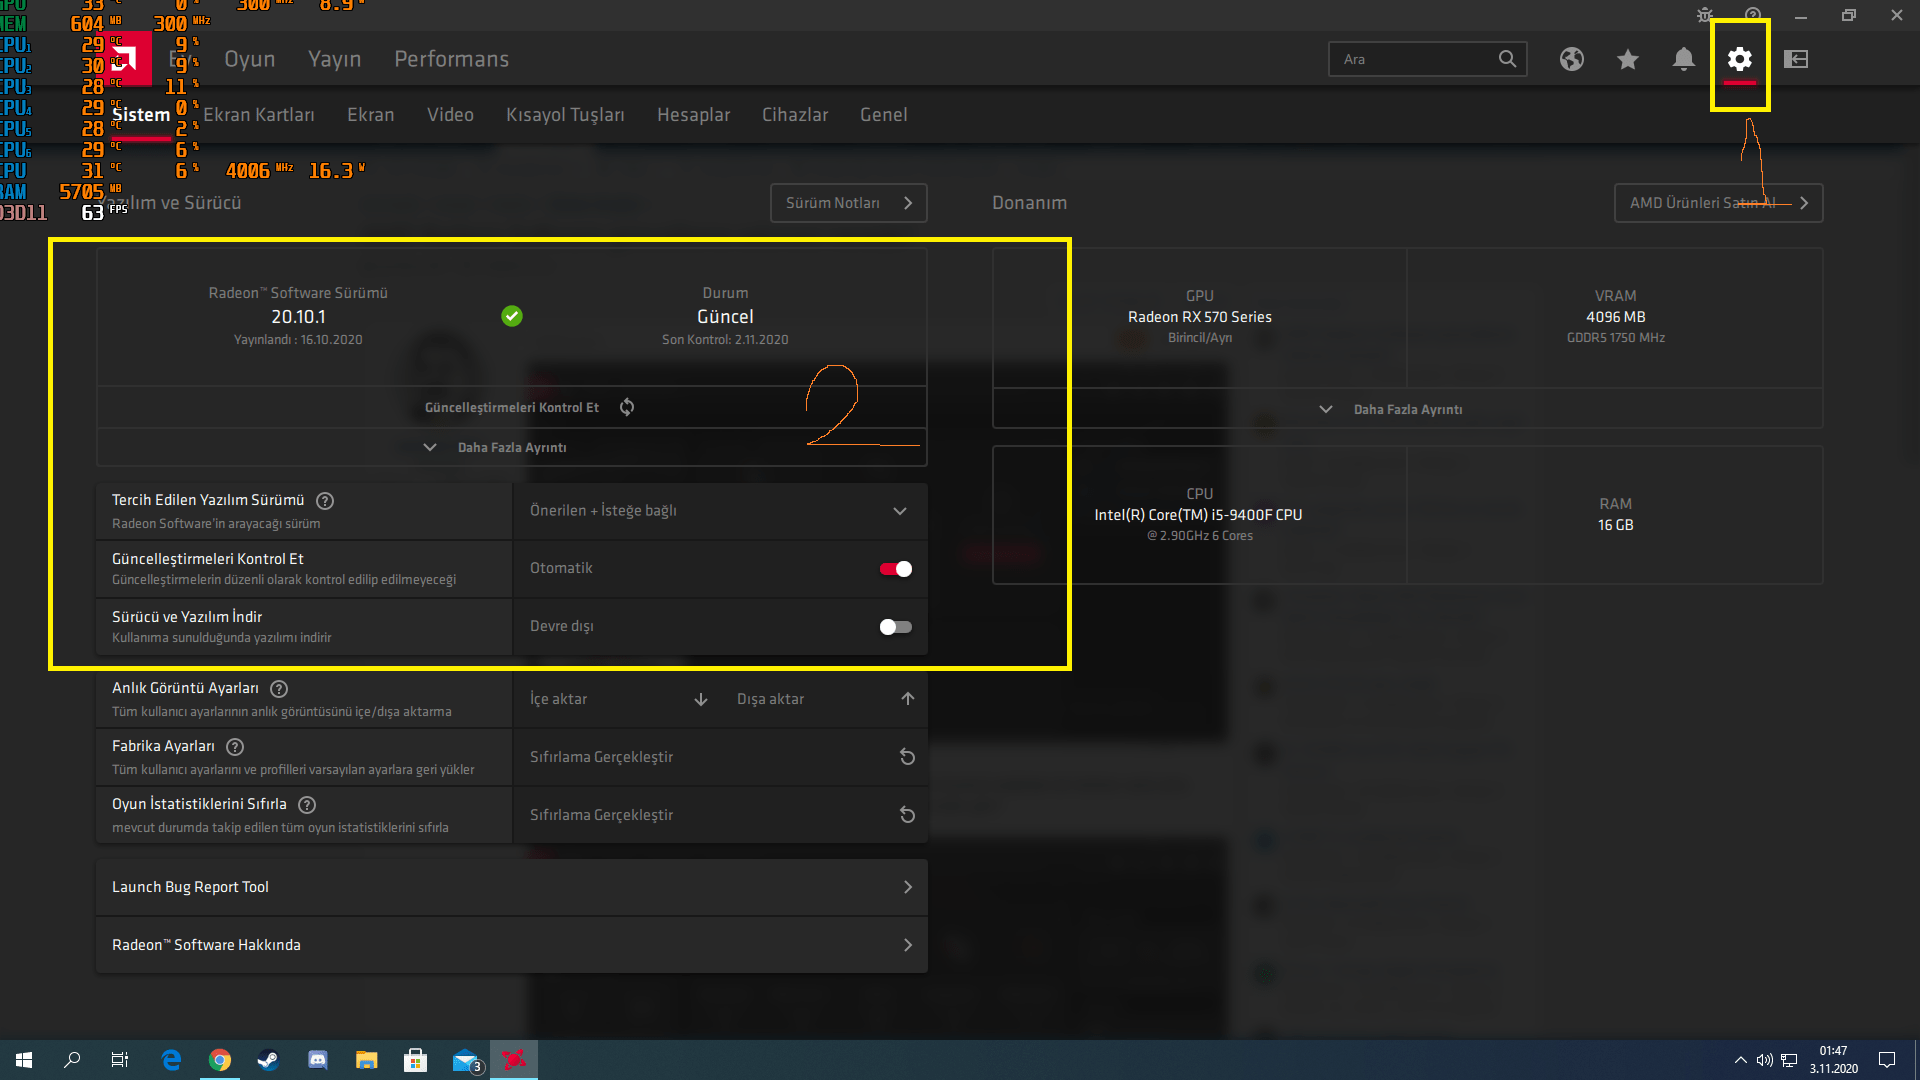Expand Daha Fazla Ayrıntı under hardware
The width and height of the screenshot is (1920, 1080).
tap(1406, 409)
